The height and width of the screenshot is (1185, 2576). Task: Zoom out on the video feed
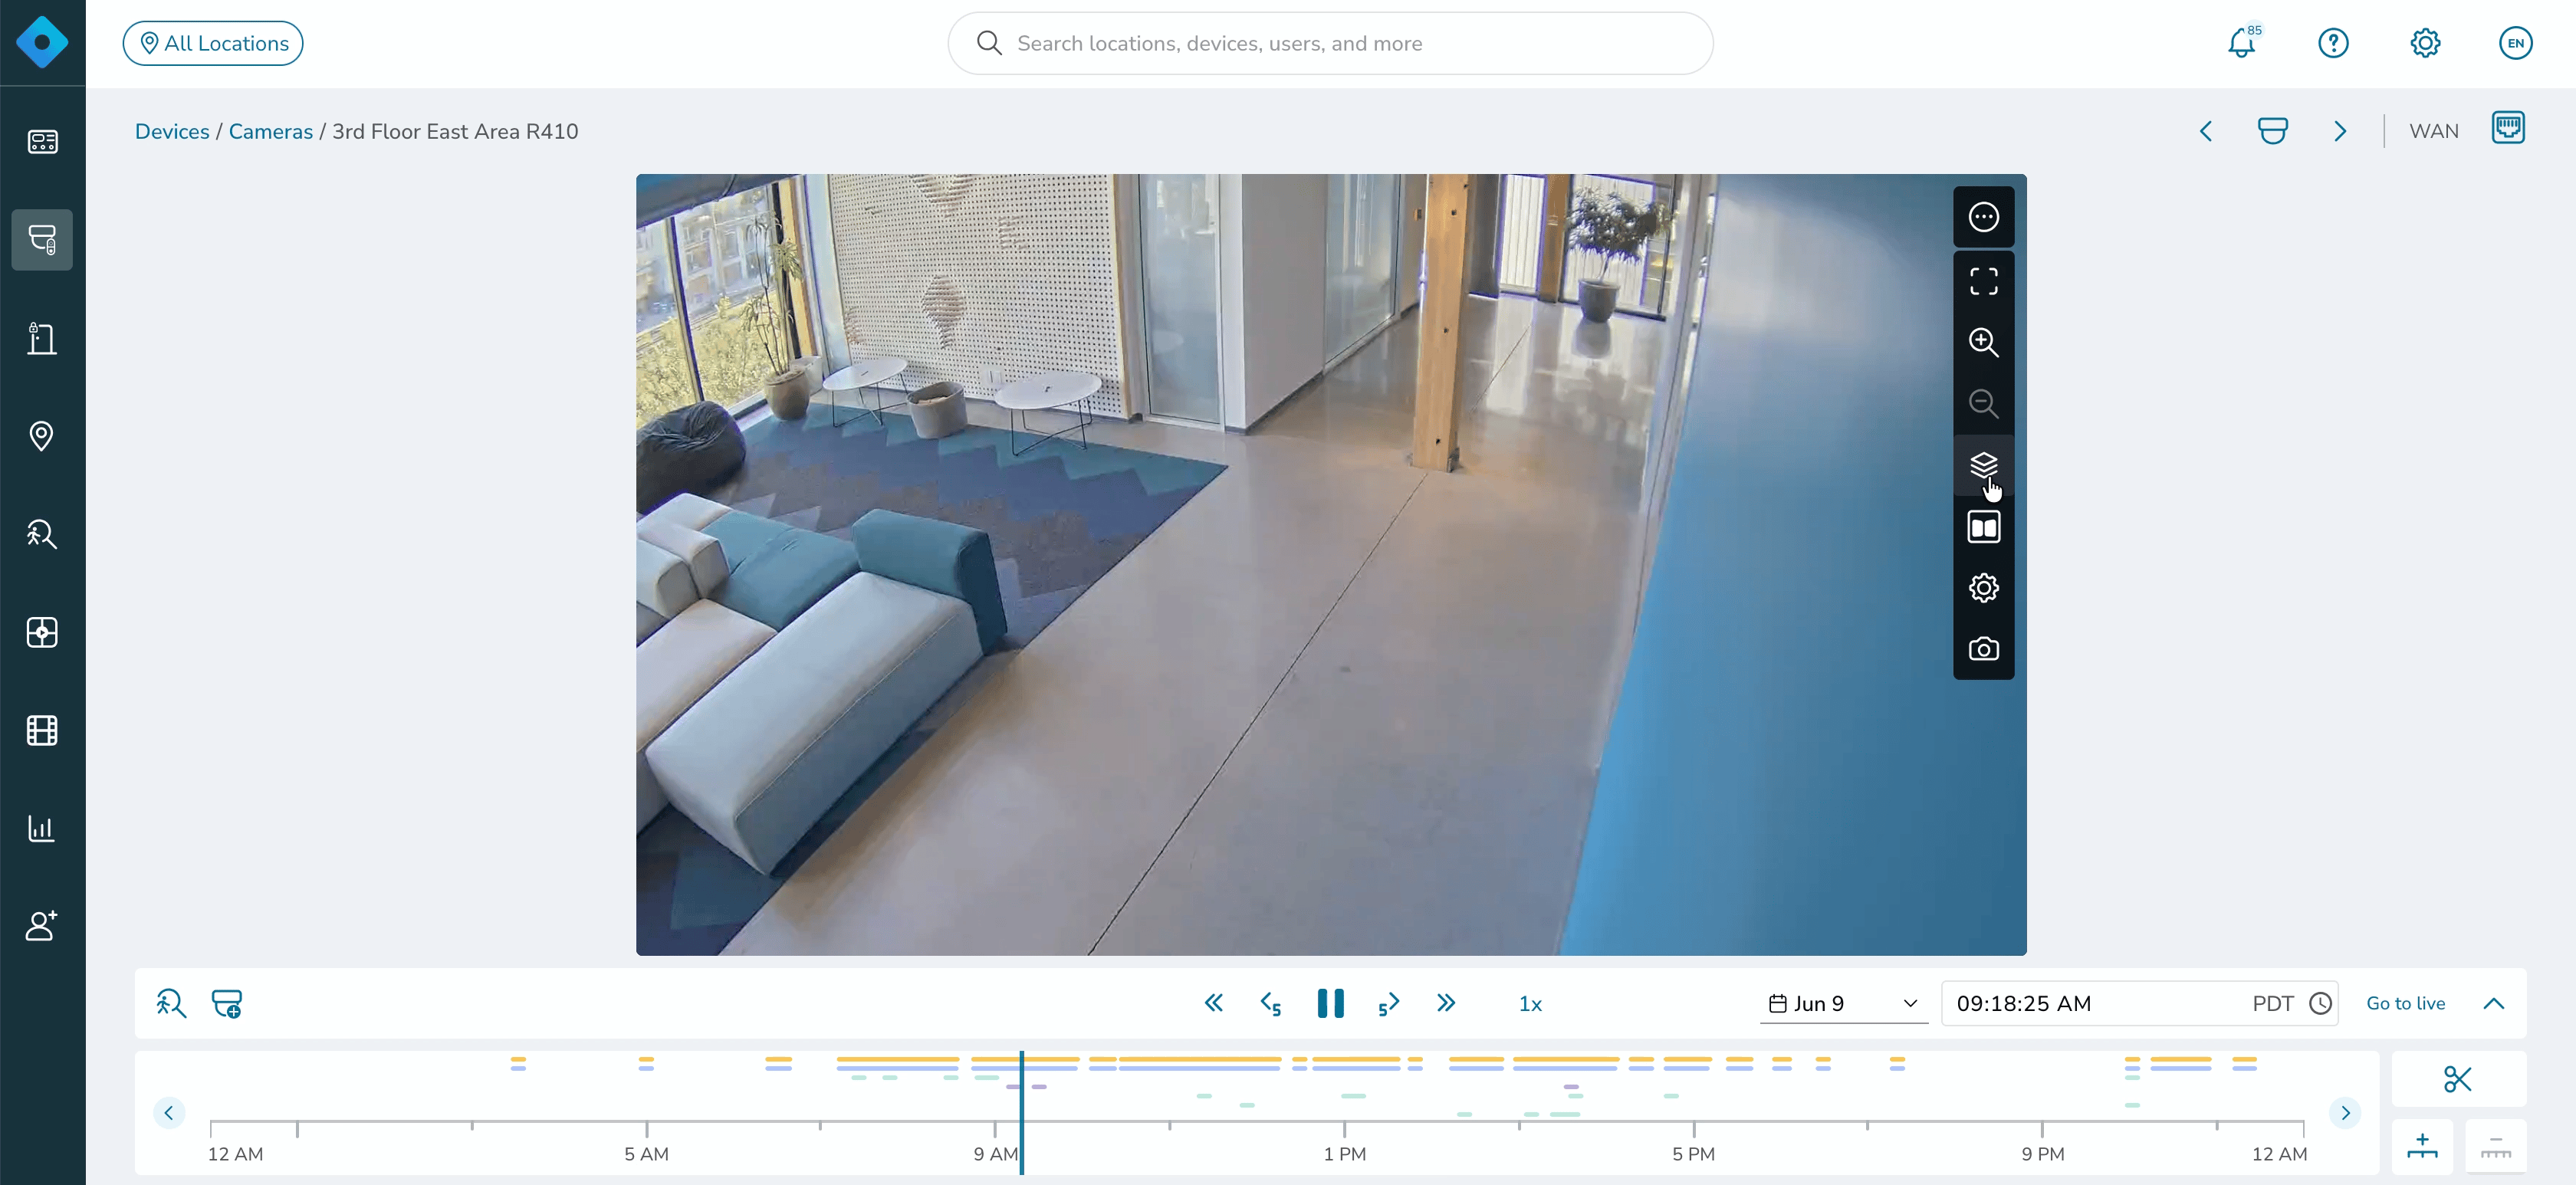1984,404
